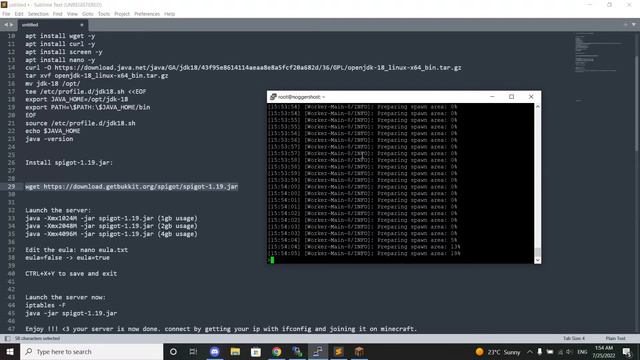Switch ENG input language indicator
The image size is (640, 360).
pyautogui.click(x=582, y=351)
